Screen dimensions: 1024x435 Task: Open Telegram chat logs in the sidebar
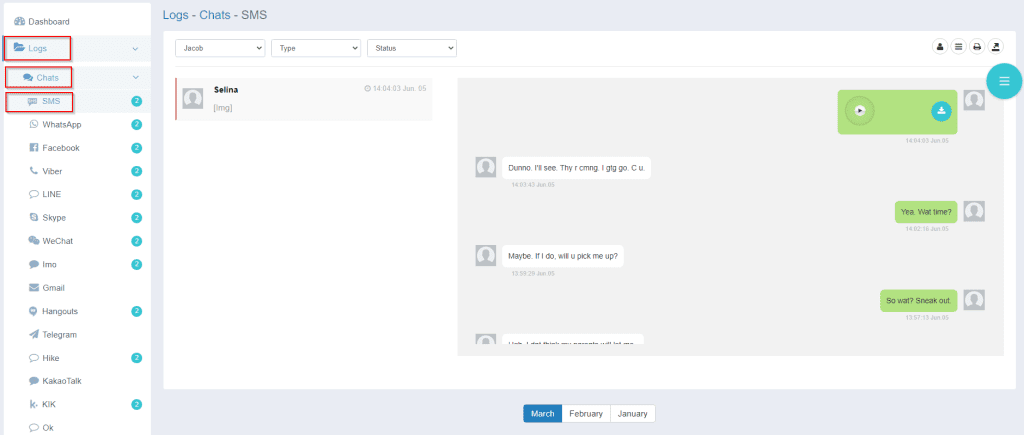(x=59, y=335)
